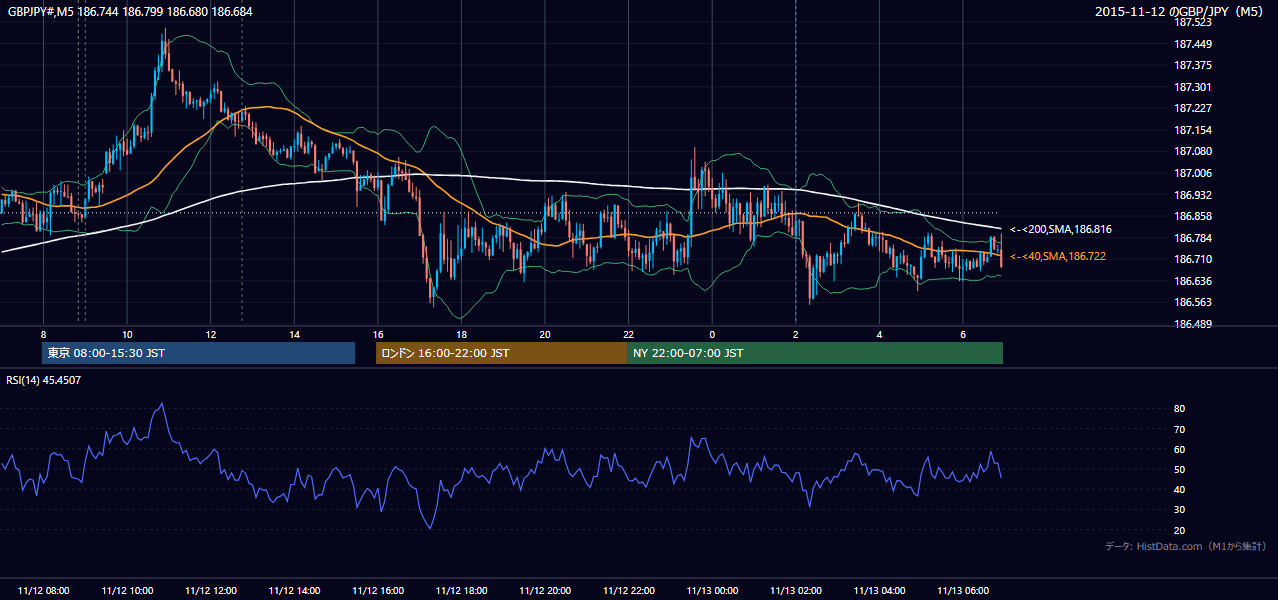Select the 200 SMA 186.816 label
This screenshot has height=600, width=1278.
tap(1060, 229)
